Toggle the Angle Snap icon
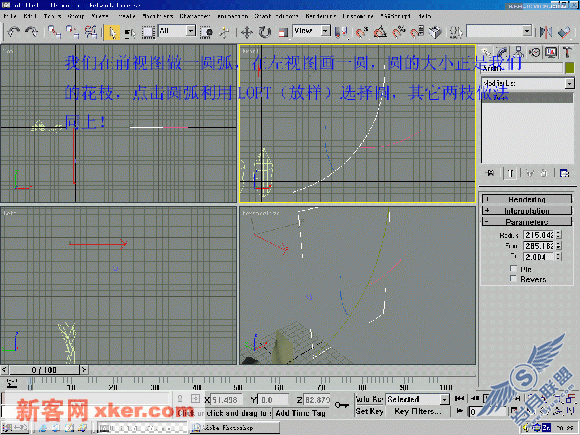This screenshot has height=435, width=580. pos(381,32)
